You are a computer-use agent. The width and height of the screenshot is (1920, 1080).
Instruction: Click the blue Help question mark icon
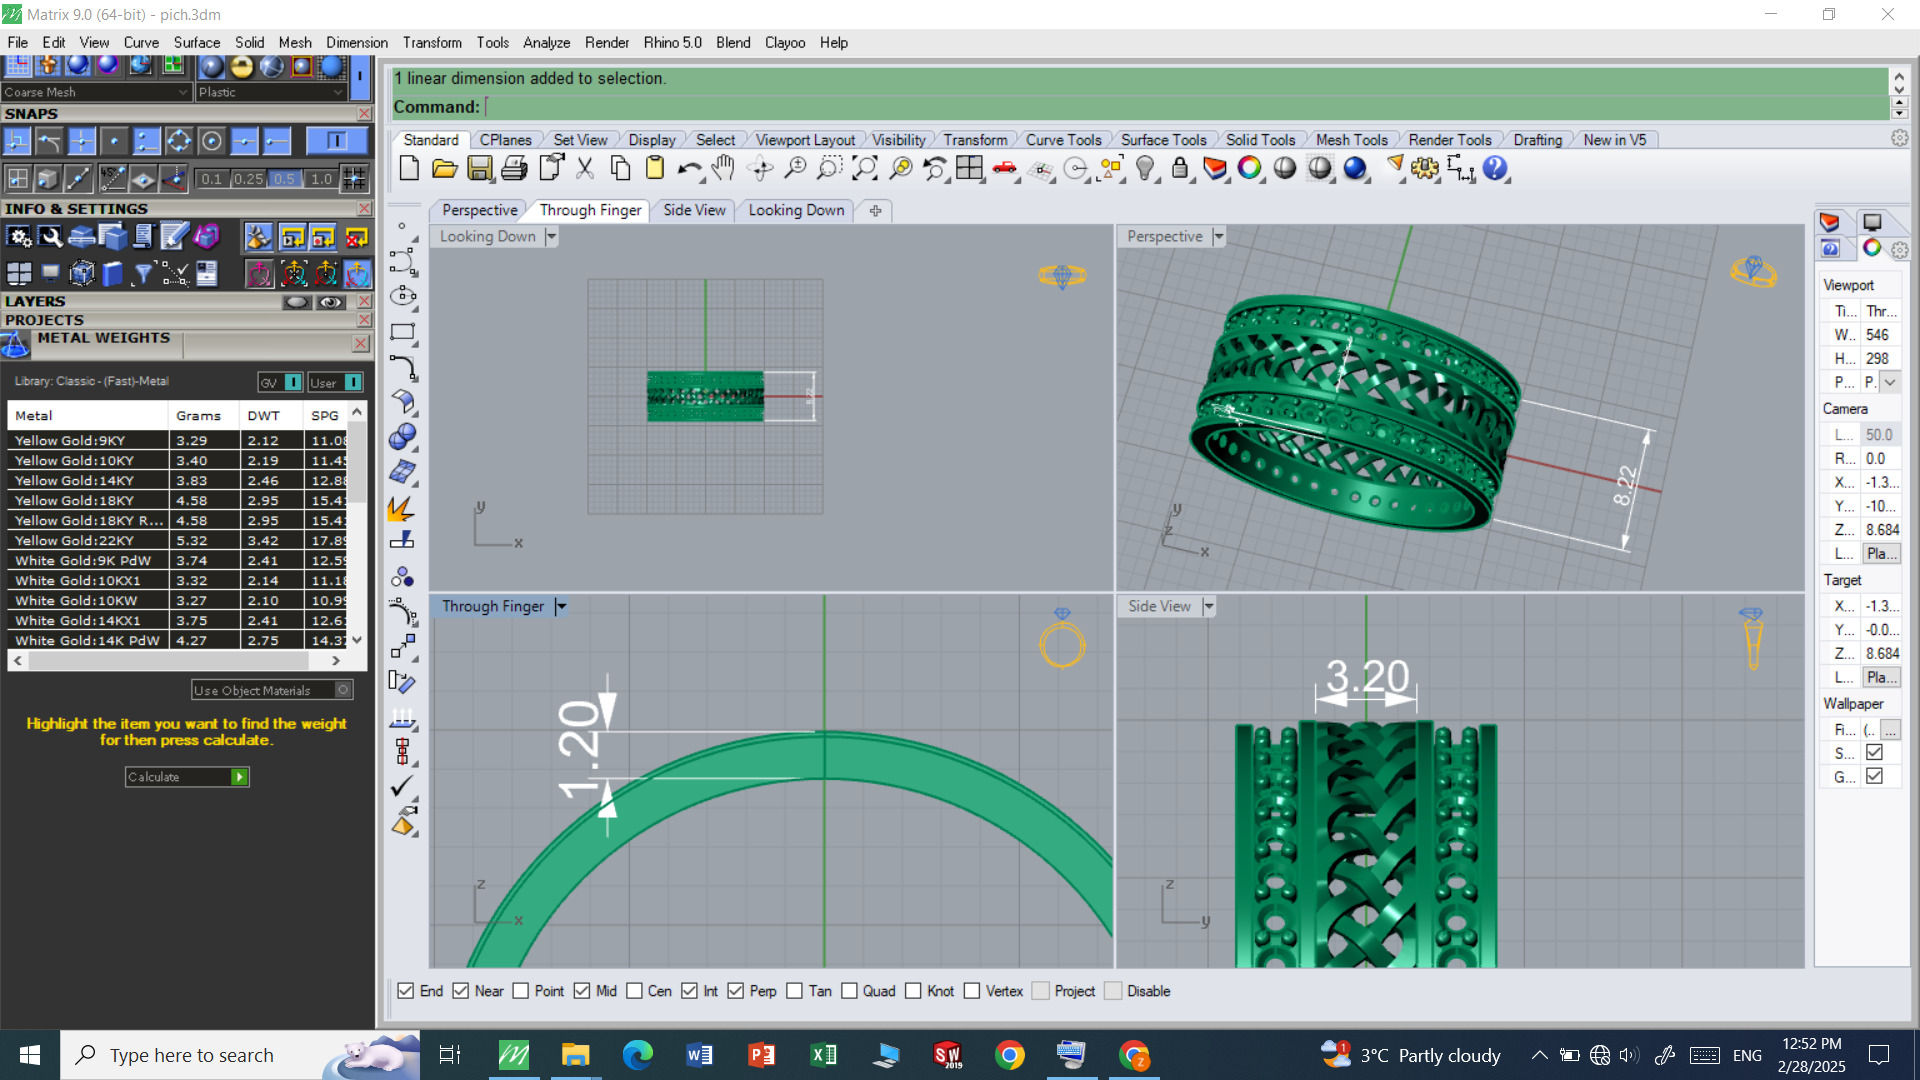1495,168
